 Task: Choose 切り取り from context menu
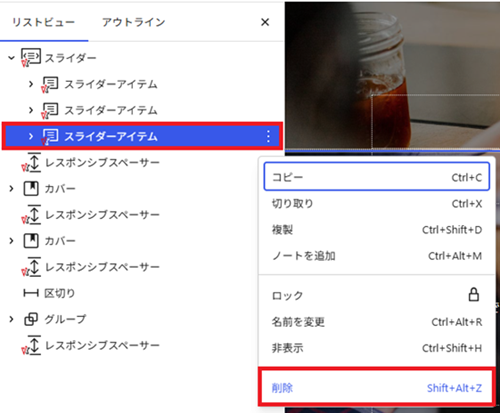click(377, 203)
